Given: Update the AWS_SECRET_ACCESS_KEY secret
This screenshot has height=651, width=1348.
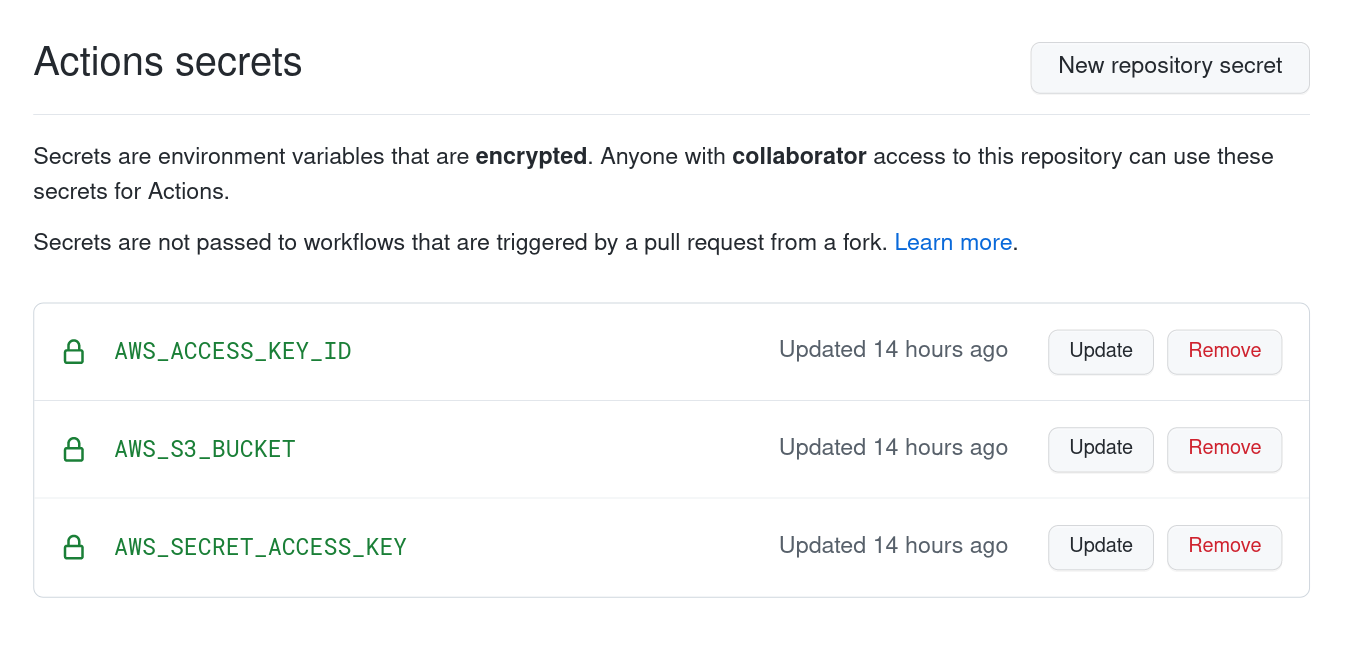Looking at the screenshot, I should [1100, 547].
